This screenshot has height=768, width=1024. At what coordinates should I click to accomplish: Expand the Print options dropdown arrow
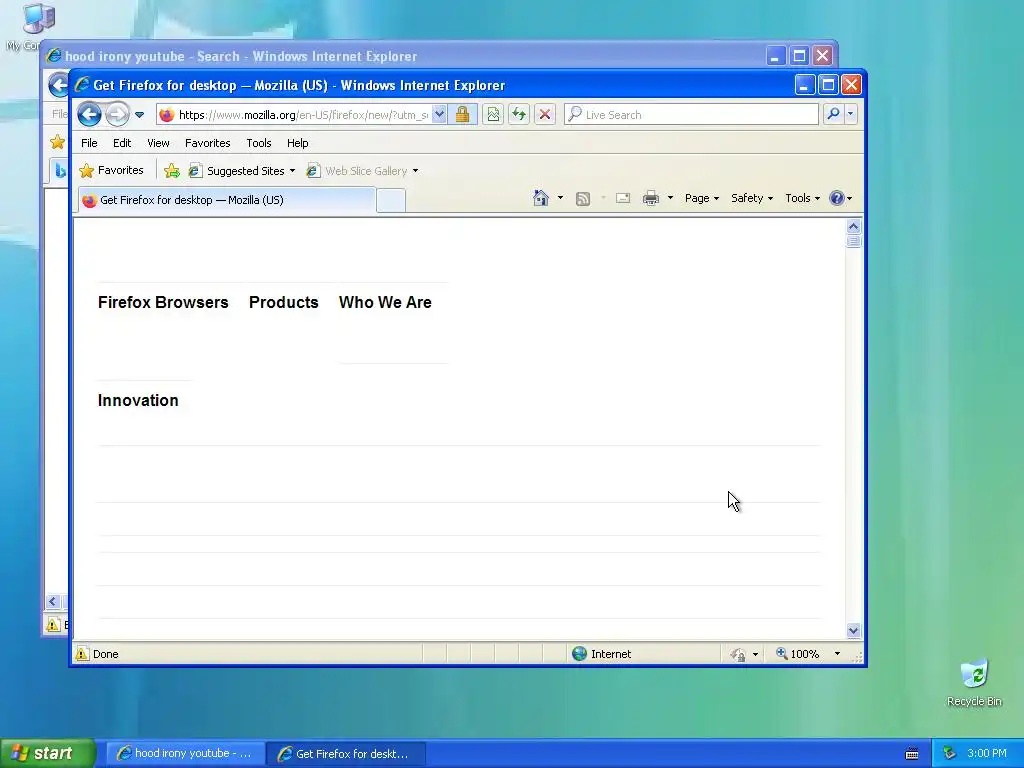[670, 198]
